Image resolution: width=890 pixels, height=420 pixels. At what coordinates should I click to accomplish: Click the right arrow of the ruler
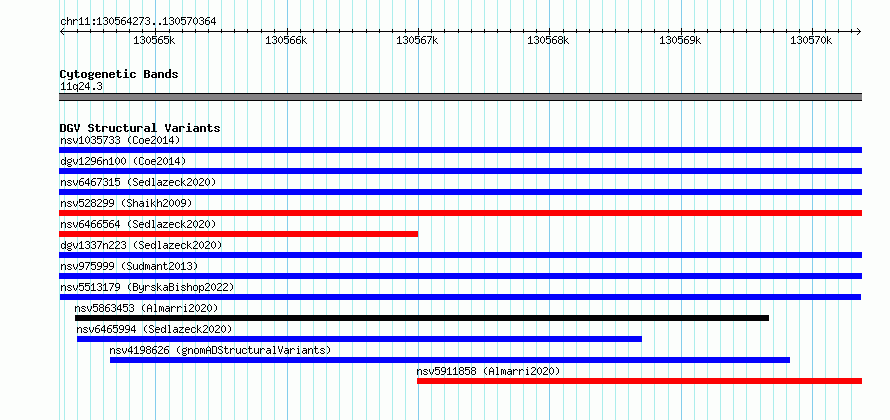click(859, 32)
